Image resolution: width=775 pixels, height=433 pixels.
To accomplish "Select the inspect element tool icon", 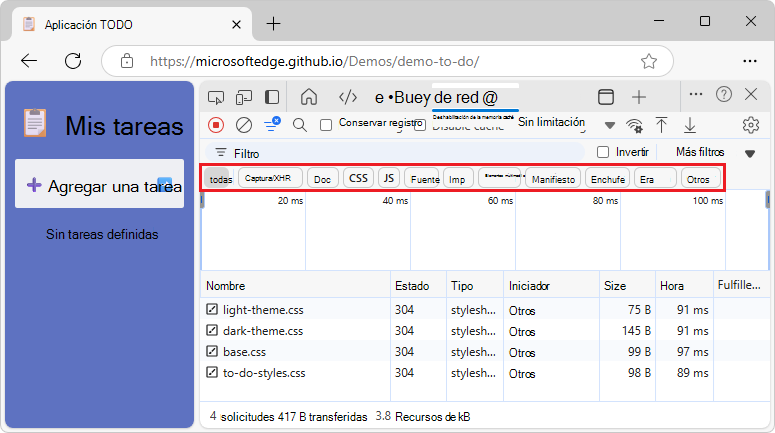I will 215,97.
